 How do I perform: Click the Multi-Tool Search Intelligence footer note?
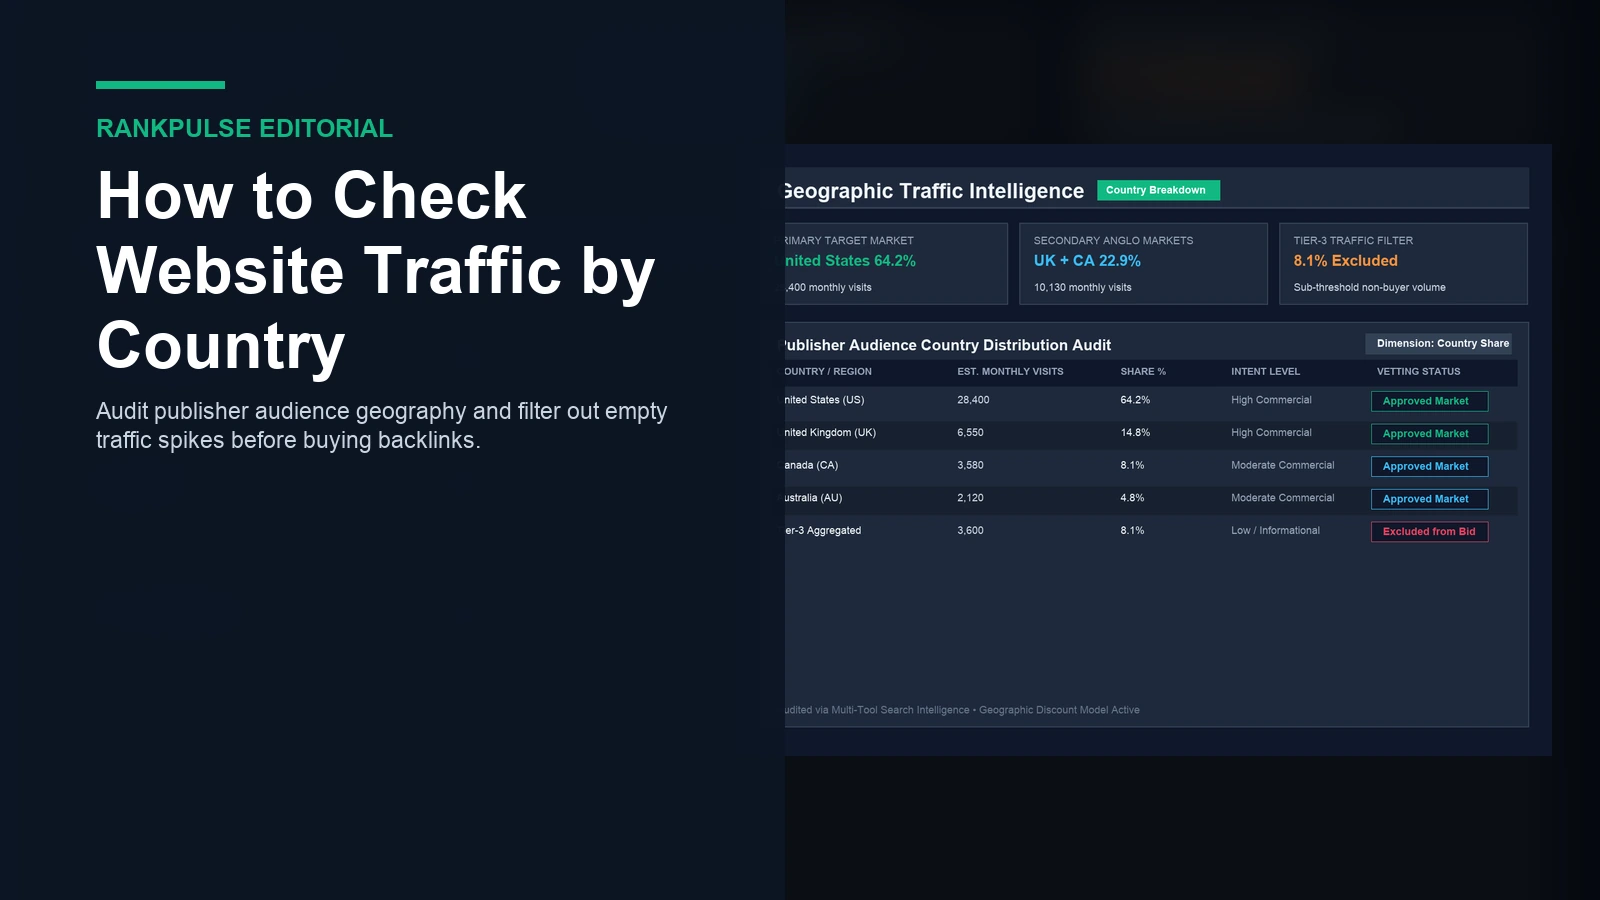click(962, 710)
